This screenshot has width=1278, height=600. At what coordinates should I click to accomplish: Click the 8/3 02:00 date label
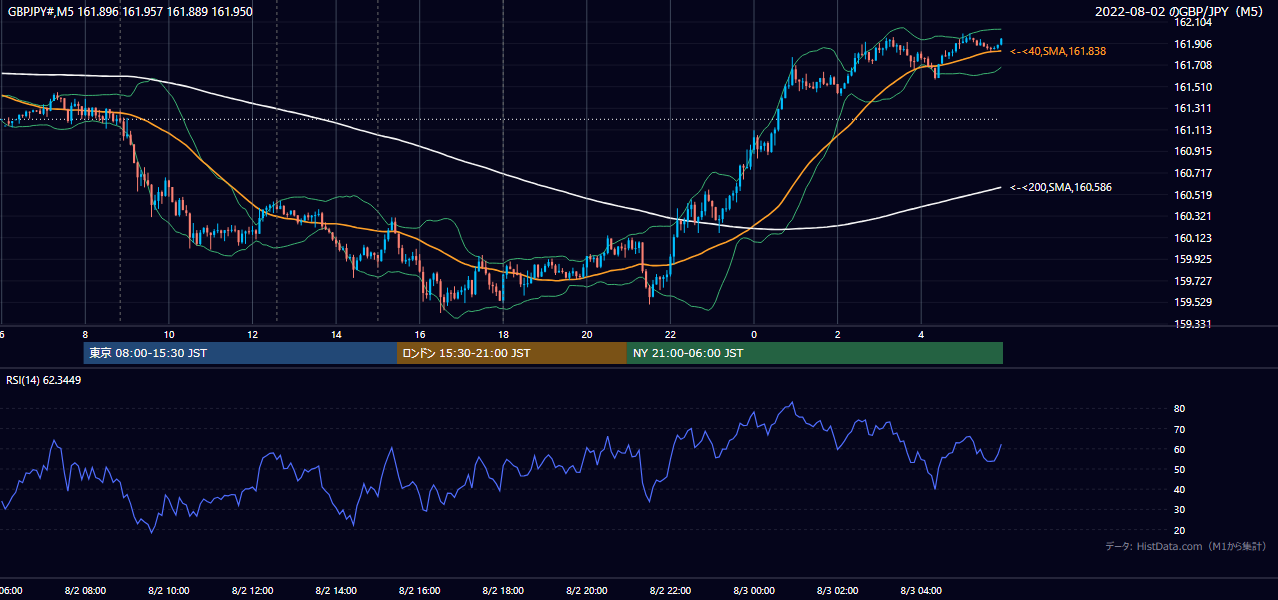[838, 591]
